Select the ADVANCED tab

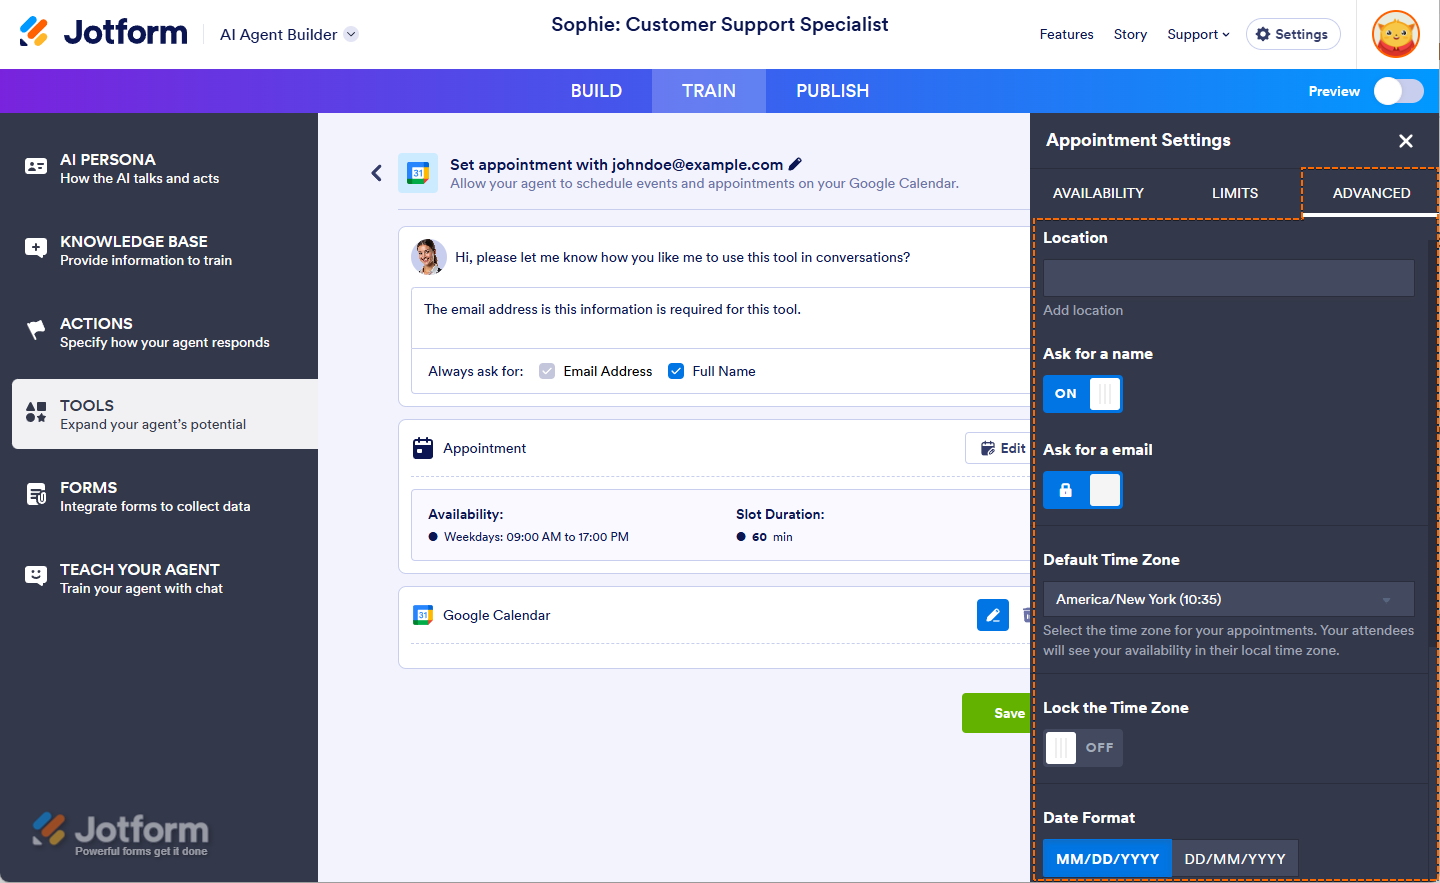(x=1371, y=193)
